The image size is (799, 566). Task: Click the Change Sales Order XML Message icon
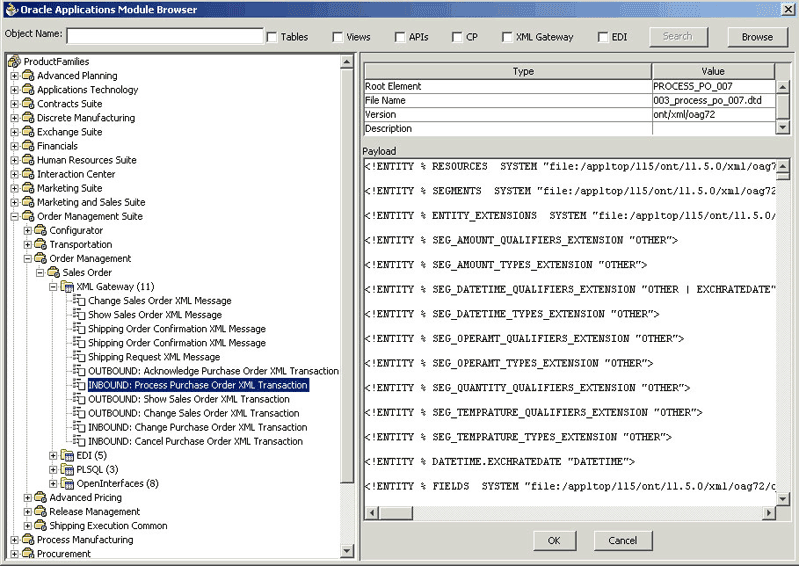point(79,301)
